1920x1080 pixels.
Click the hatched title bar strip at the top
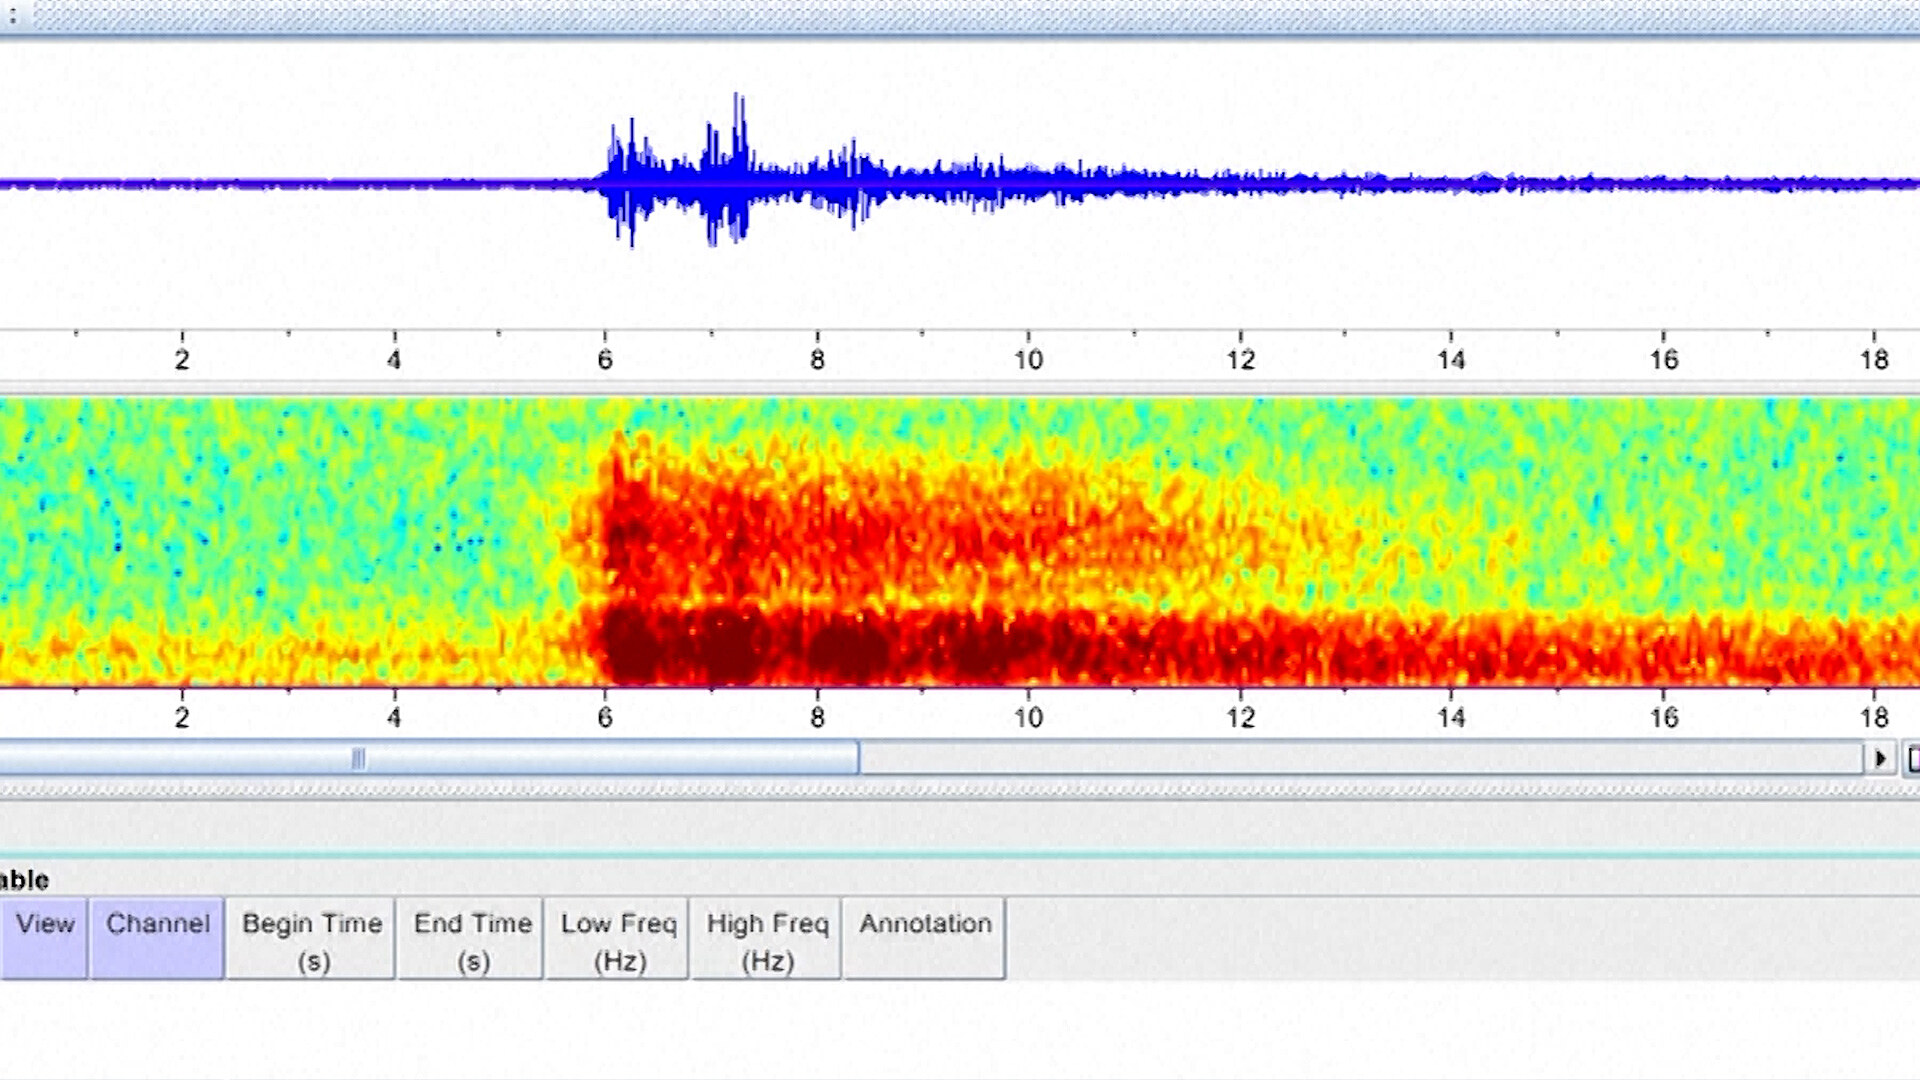pyautogui.click(x=960, y=15)
